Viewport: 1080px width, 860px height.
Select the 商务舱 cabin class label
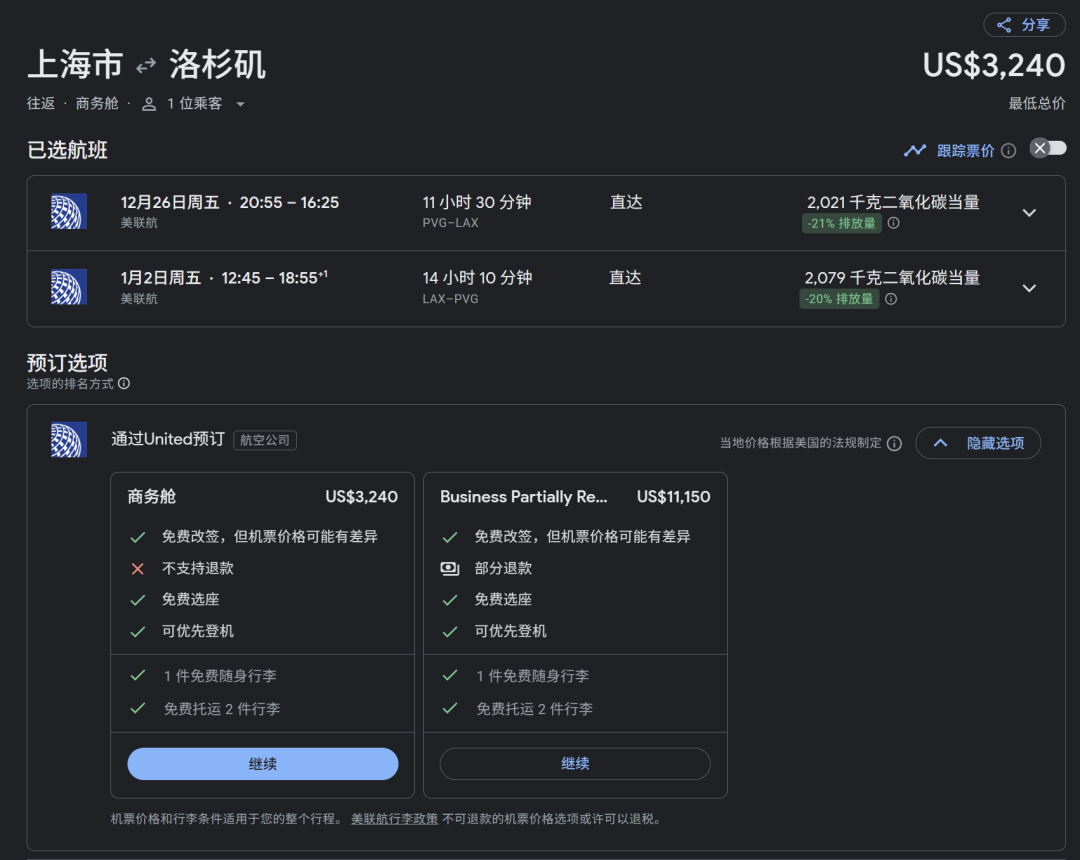(97, 104)
